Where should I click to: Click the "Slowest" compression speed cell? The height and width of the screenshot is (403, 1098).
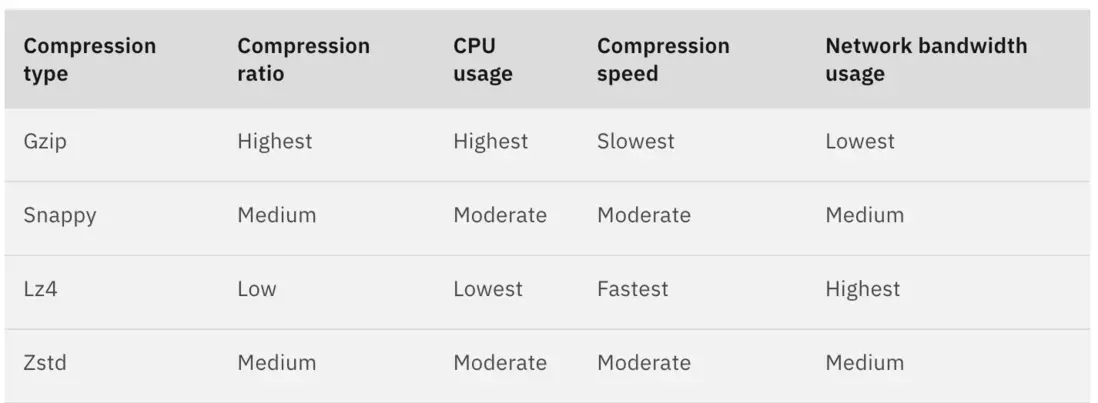(x=635, y=142)
